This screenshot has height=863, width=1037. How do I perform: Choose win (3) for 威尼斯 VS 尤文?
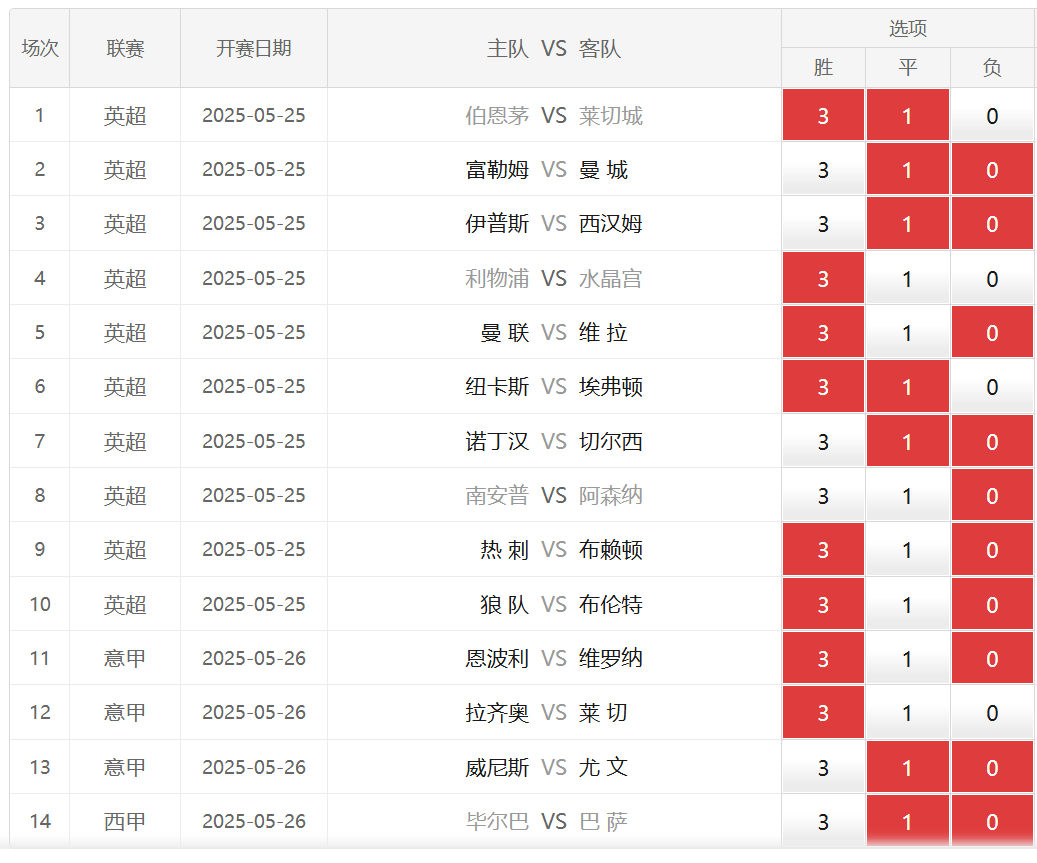[823, 767]
